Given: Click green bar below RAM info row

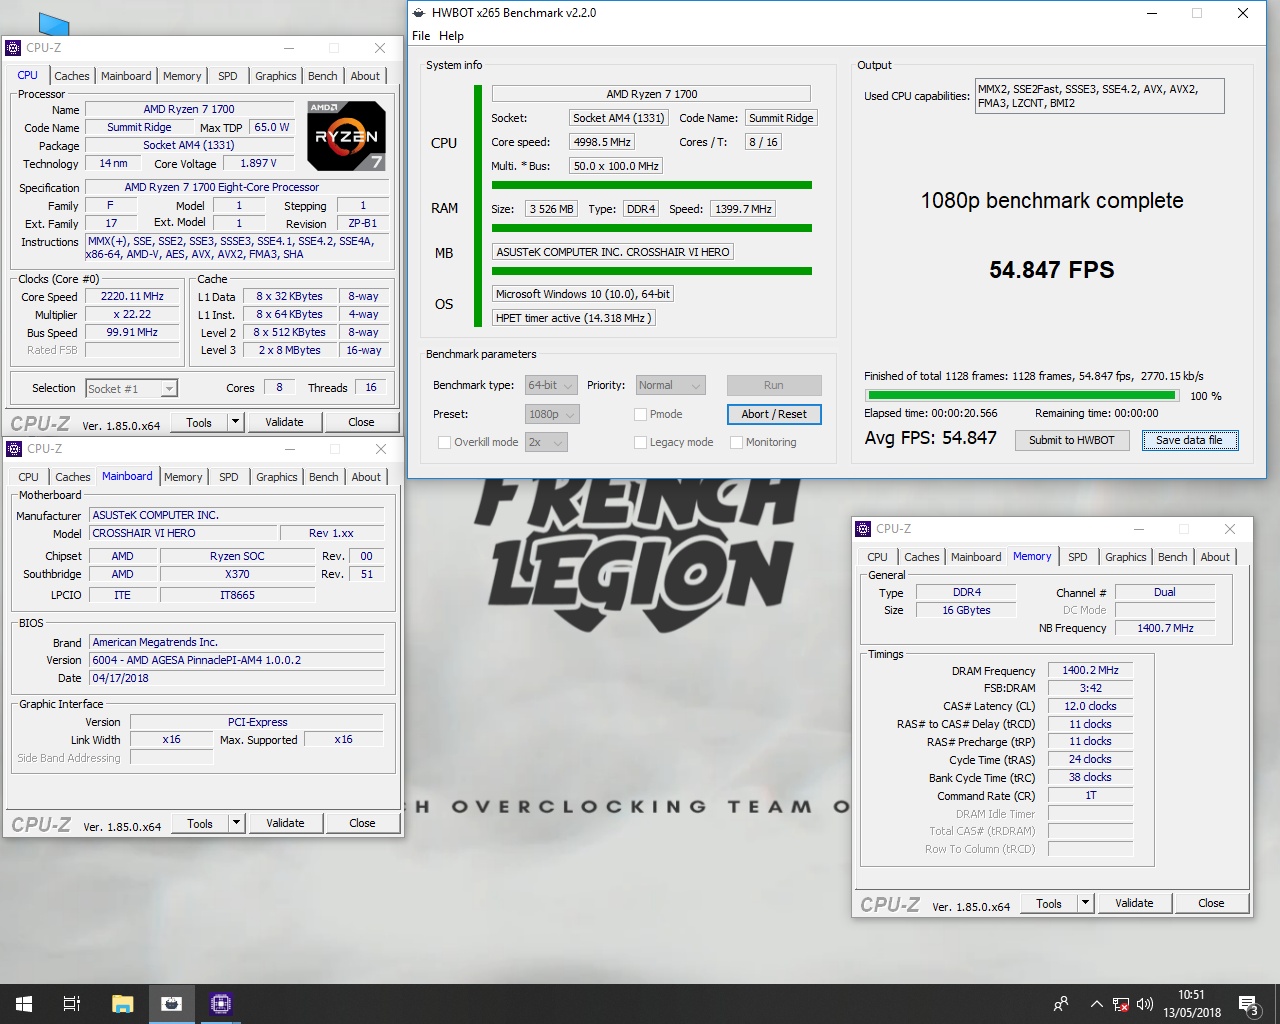Looking at the screenshot, I should (x=652, y=228).
